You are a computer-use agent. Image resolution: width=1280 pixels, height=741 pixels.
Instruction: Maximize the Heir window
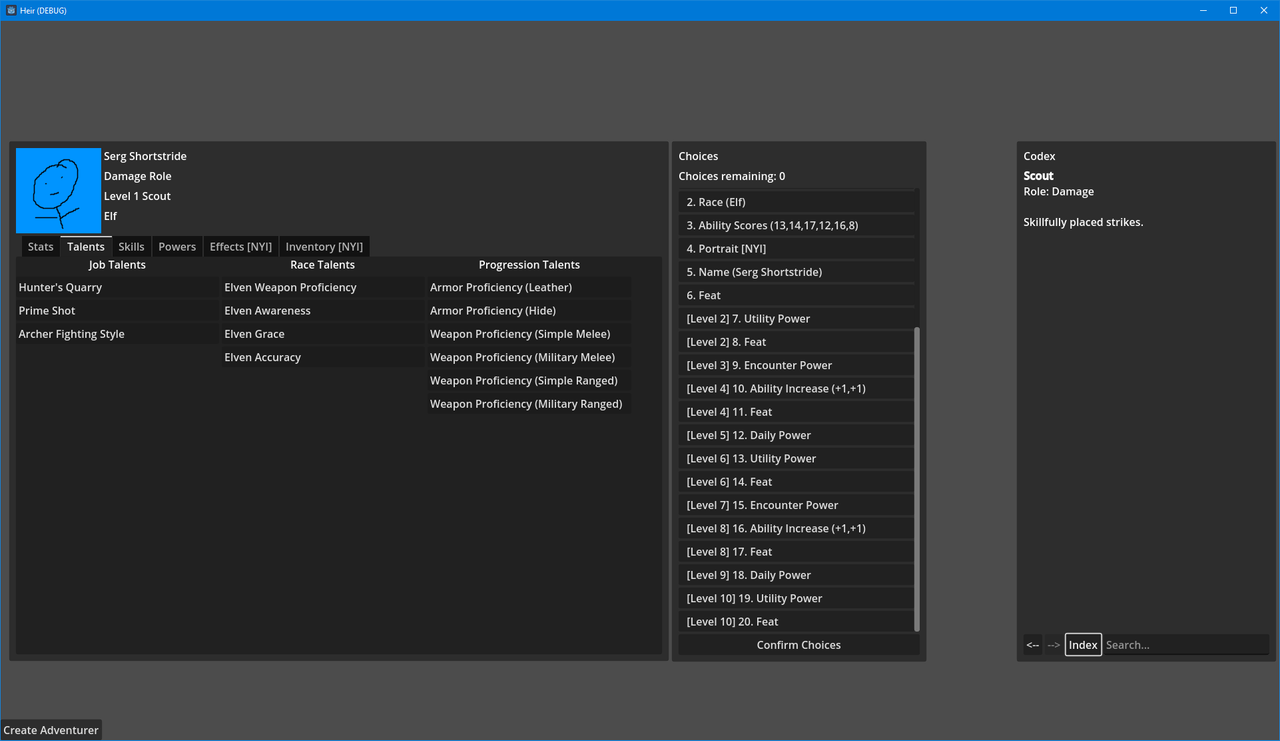[x=1233, y=10]
